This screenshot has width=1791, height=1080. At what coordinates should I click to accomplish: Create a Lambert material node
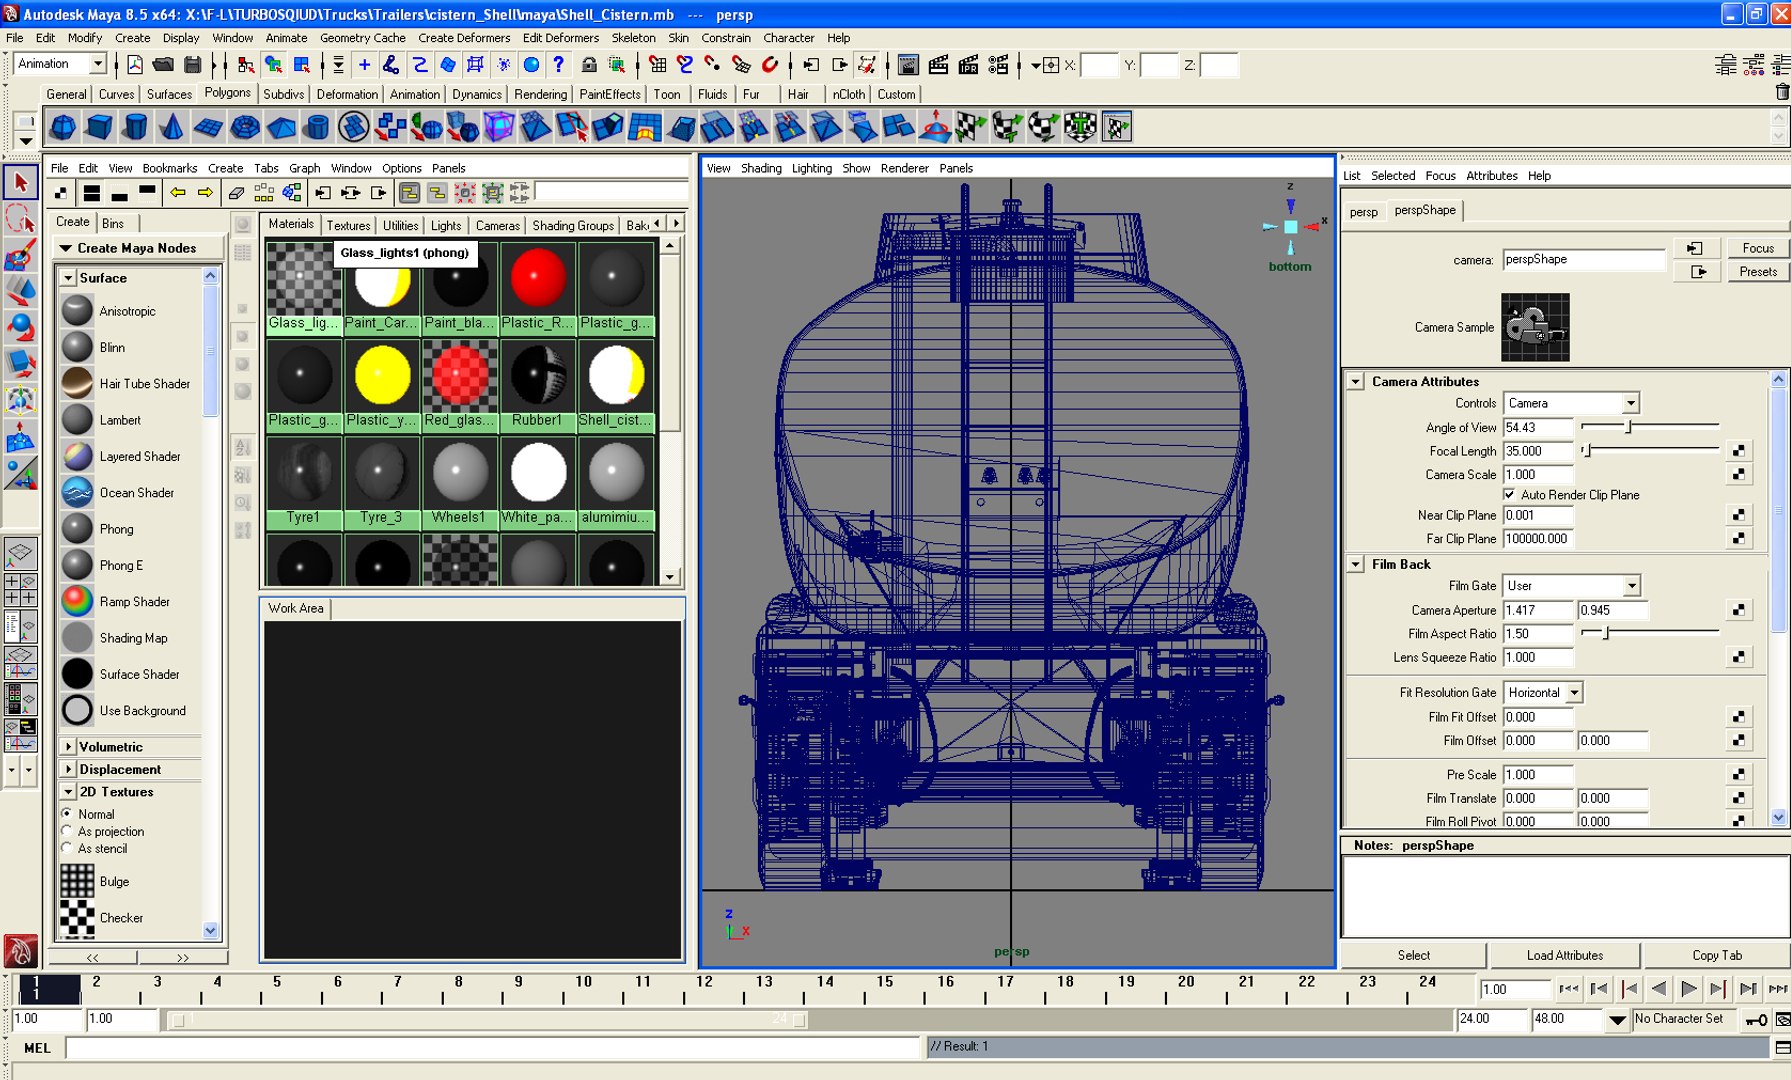(120, 420)
